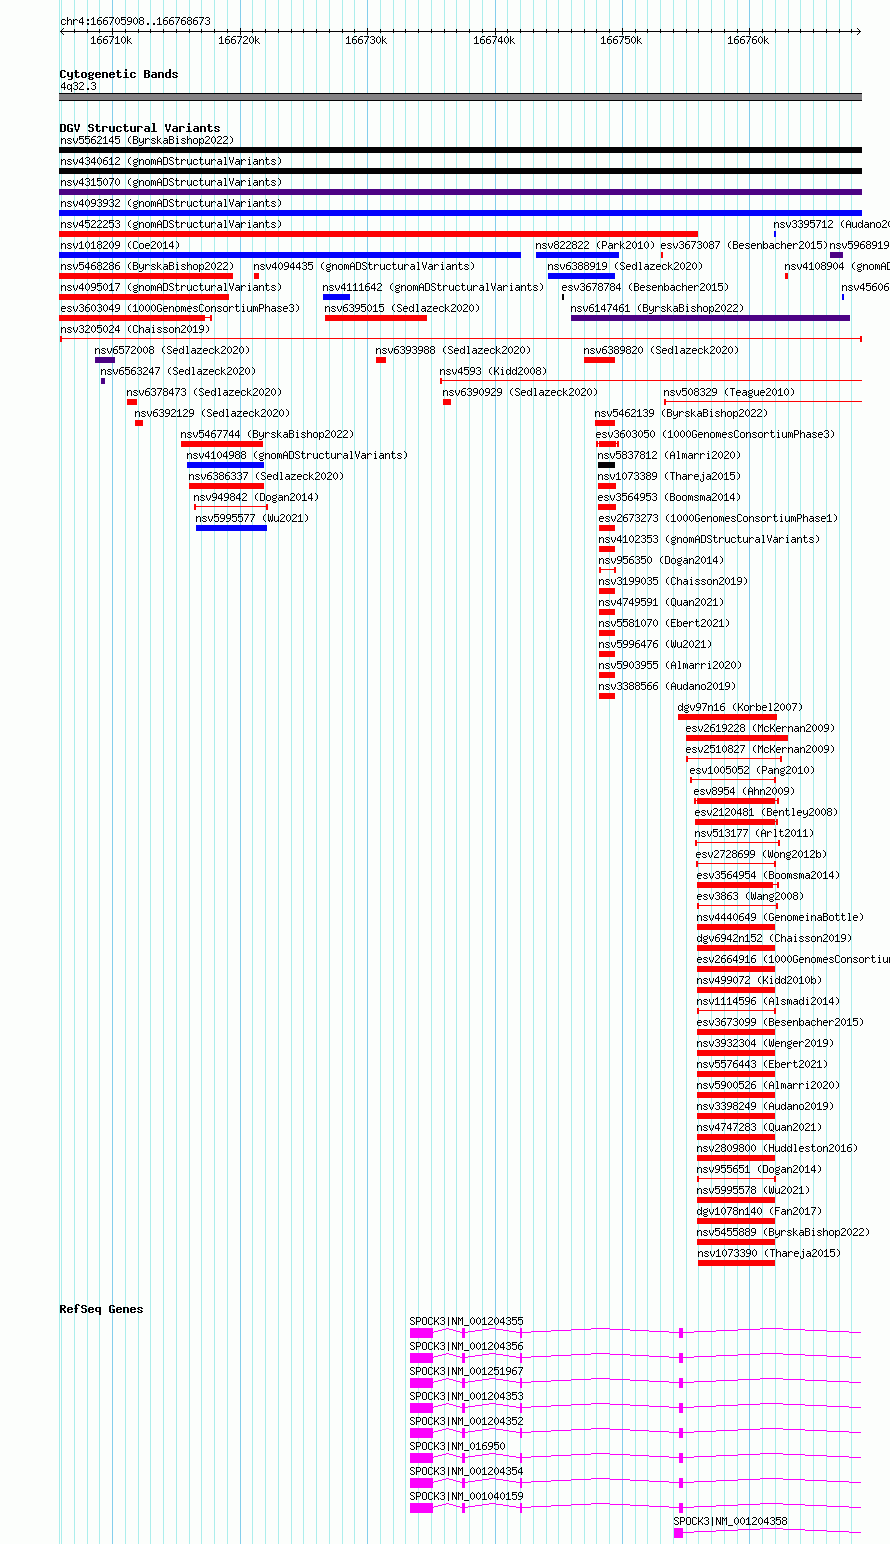Click the nsv2809800 Huddleston2016 label
This screenshot has width=890, height=1544.
[x=778, y=1149]
